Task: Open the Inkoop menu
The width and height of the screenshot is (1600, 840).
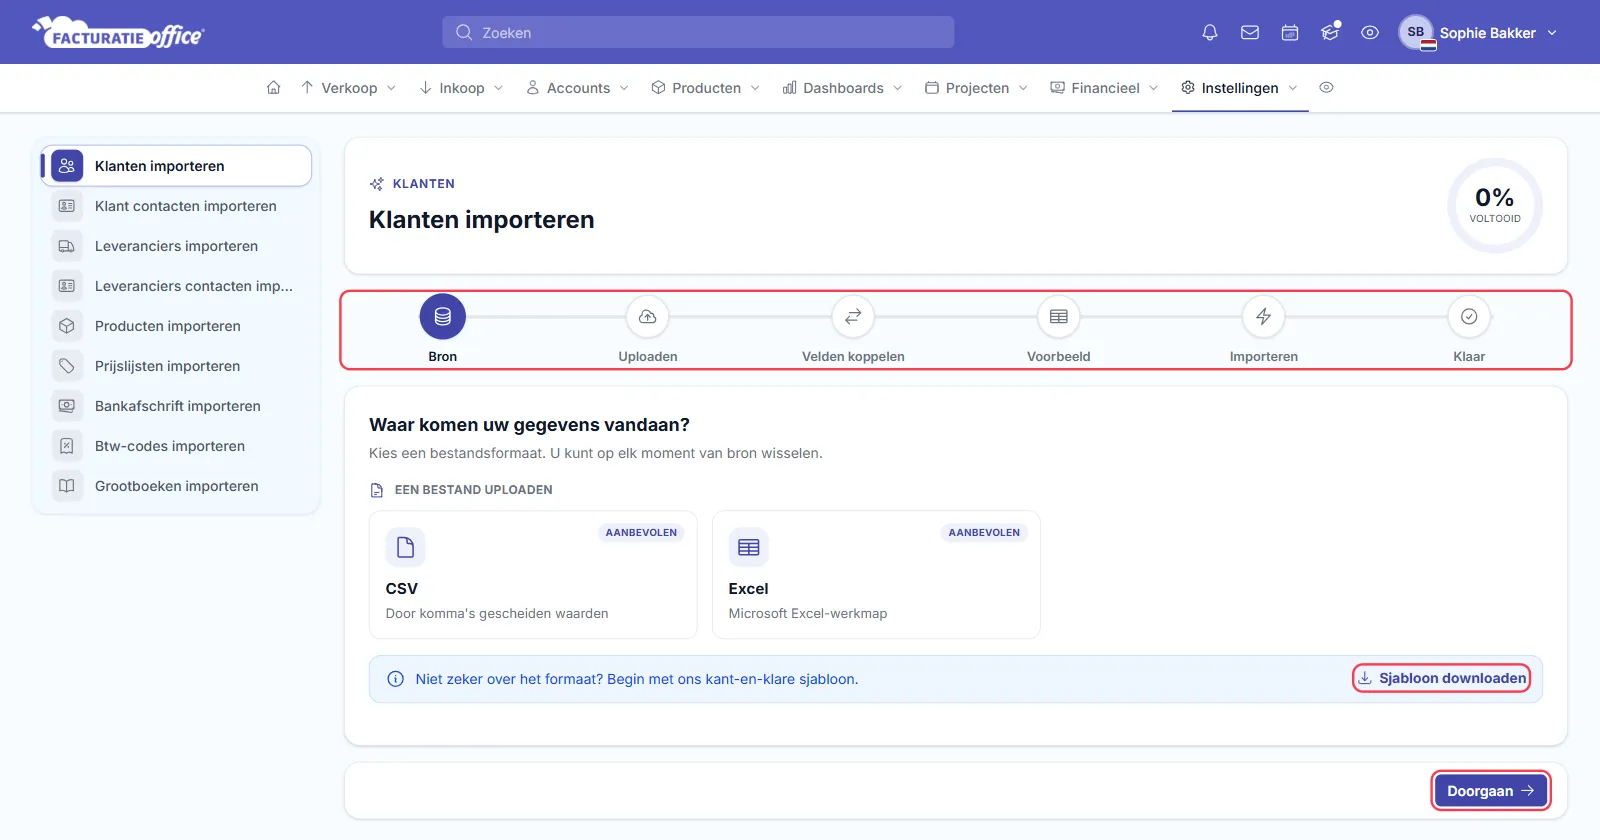Action: 461,88
